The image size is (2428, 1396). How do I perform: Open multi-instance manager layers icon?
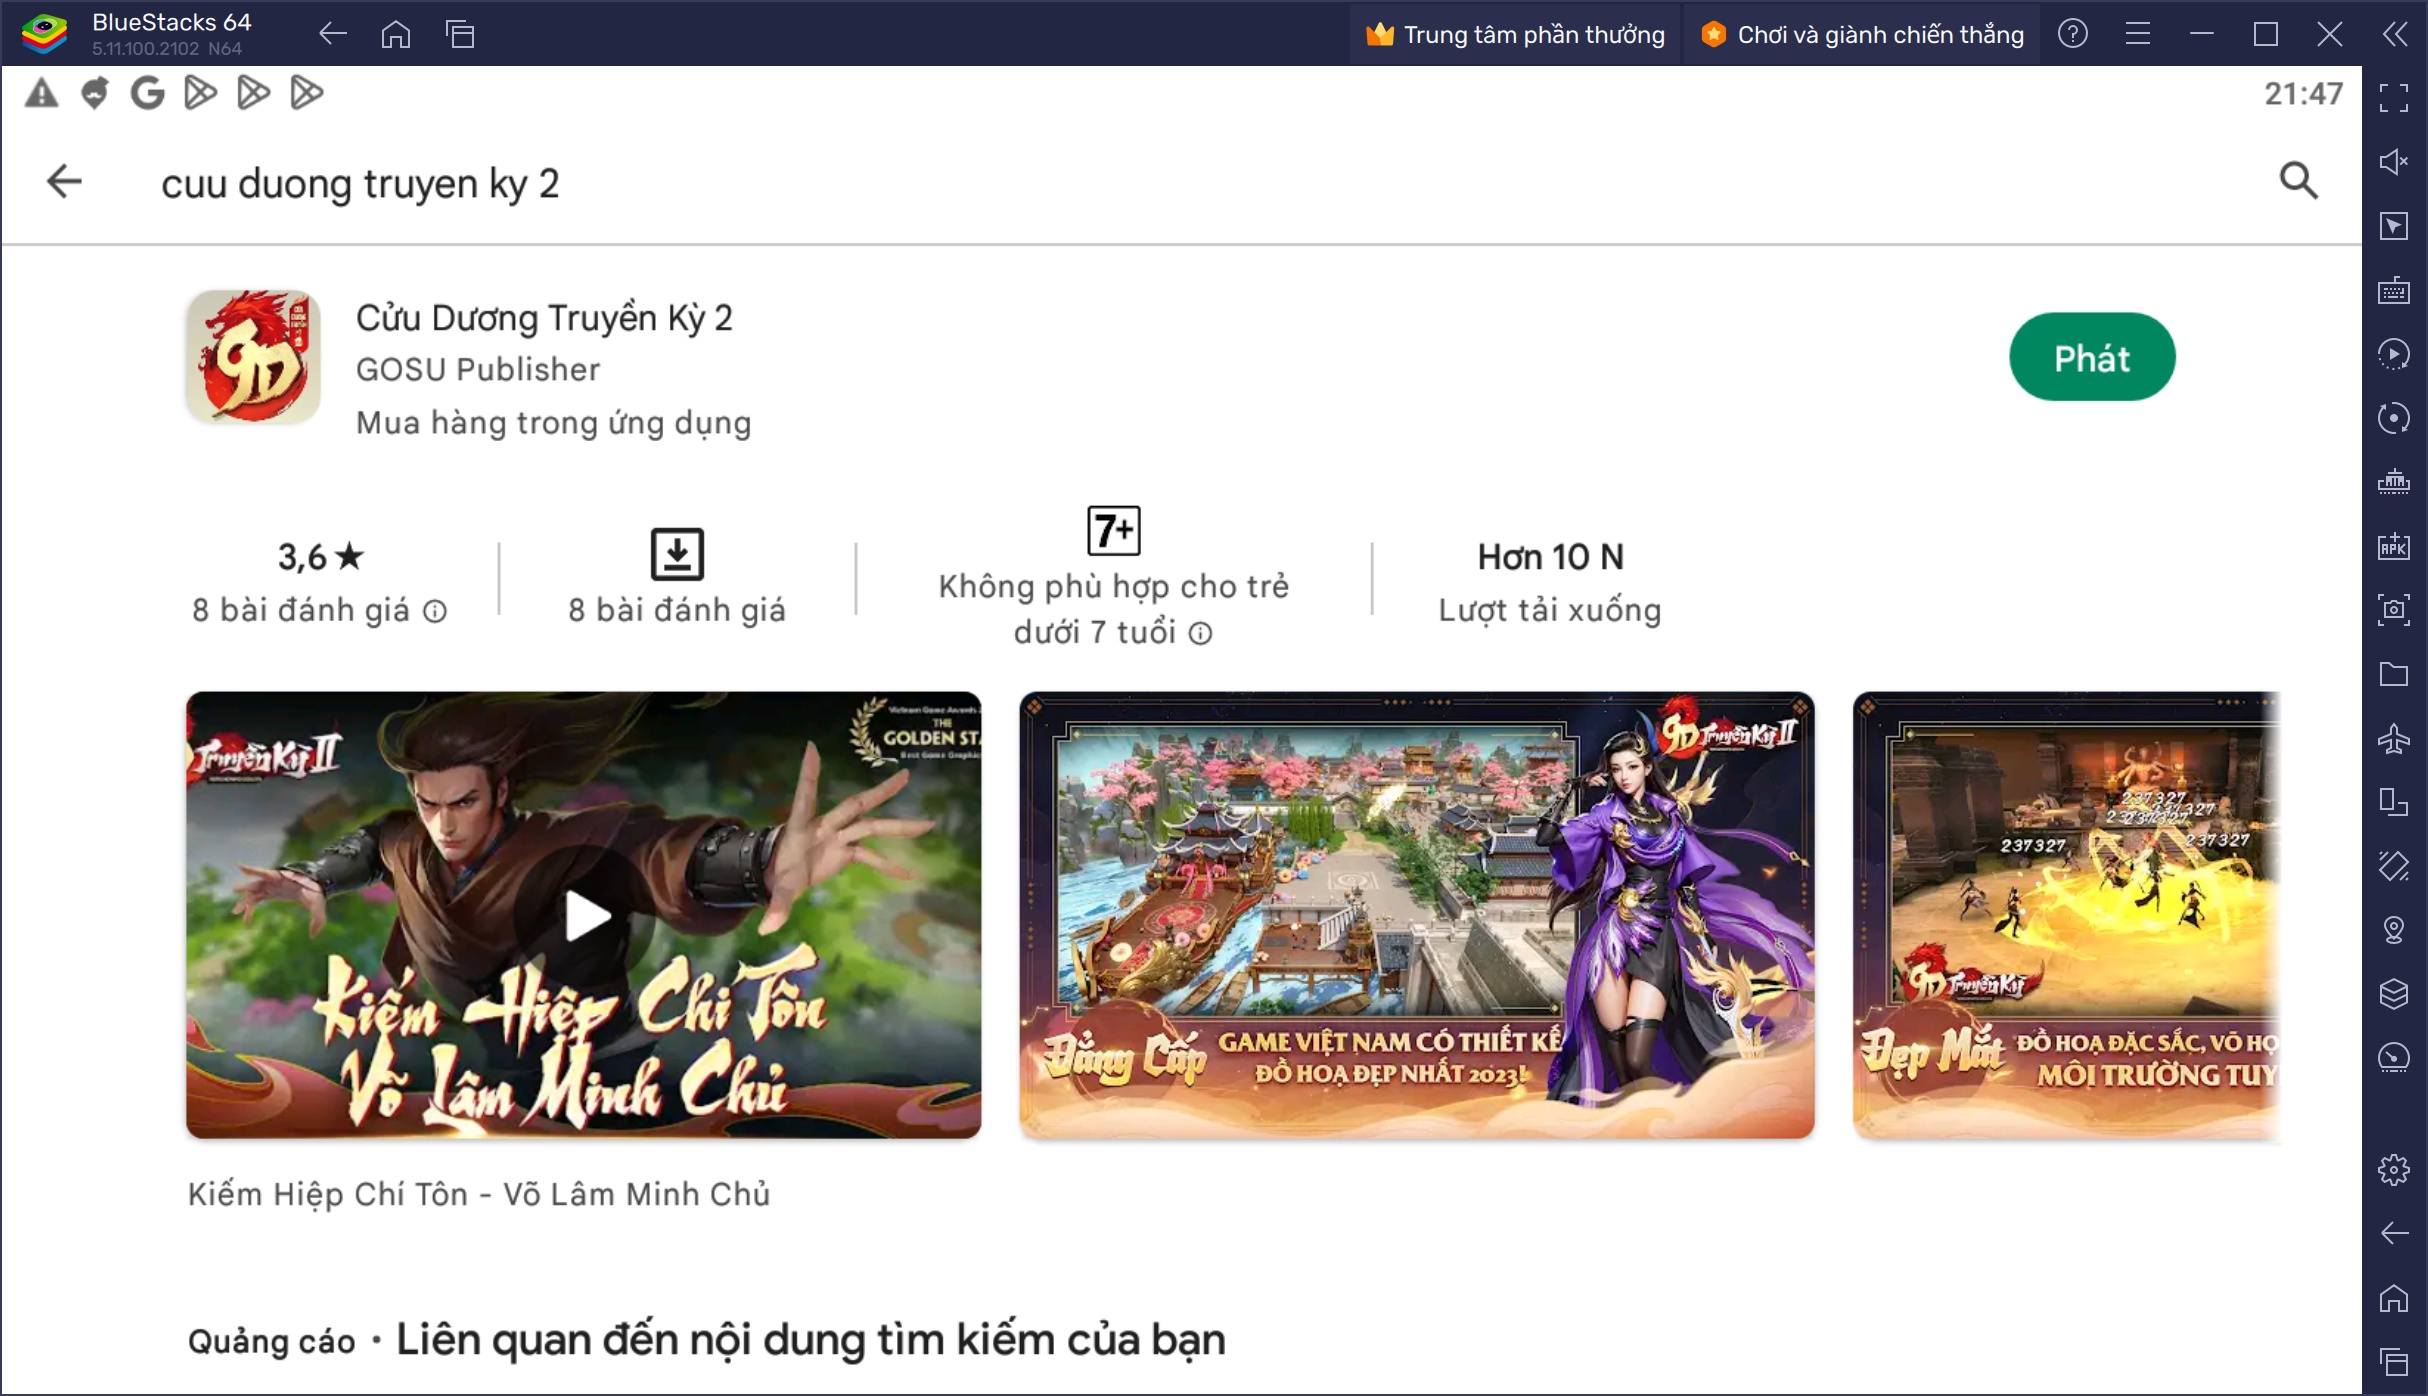coord(2394,994)
